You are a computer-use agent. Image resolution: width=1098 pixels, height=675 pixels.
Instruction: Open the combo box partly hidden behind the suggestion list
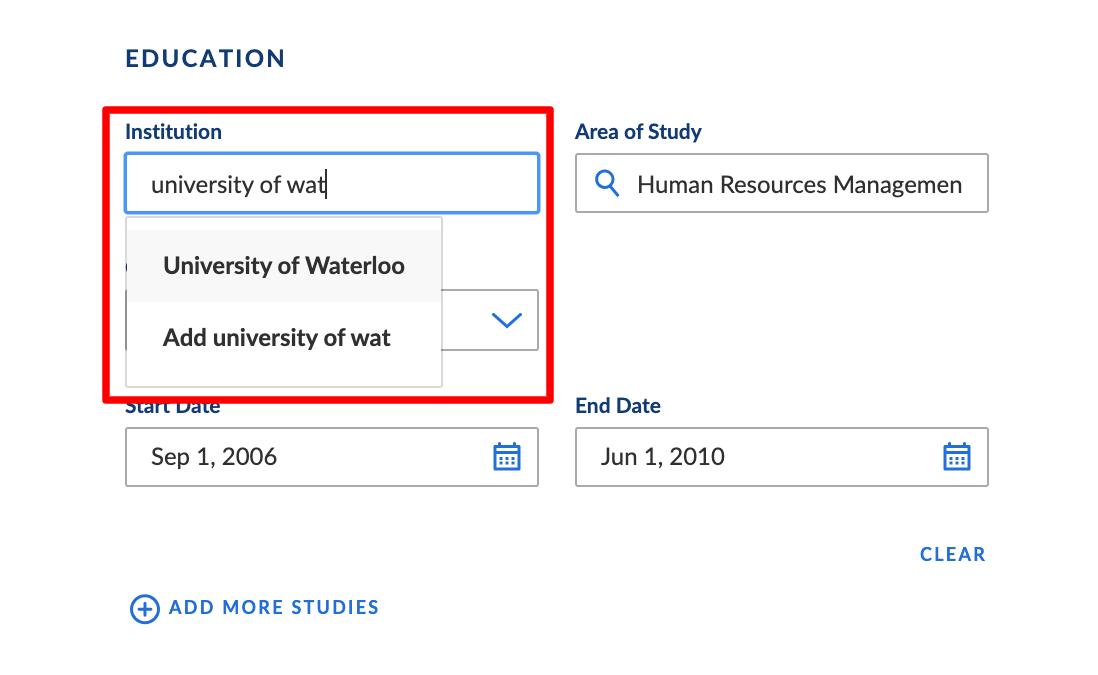click(x=489, y=320)
